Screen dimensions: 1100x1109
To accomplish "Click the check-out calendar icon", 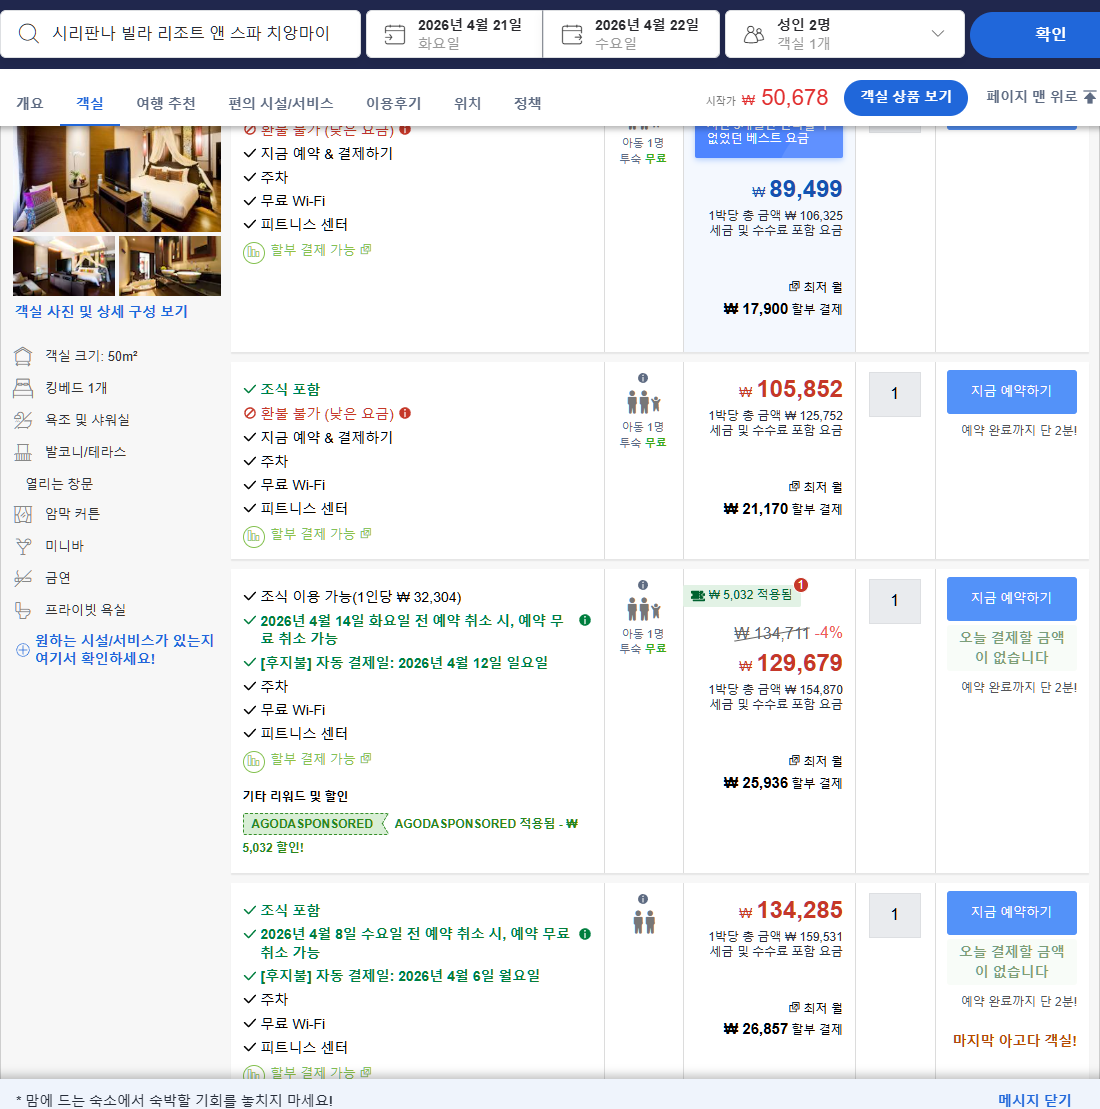I will (572, 34).
